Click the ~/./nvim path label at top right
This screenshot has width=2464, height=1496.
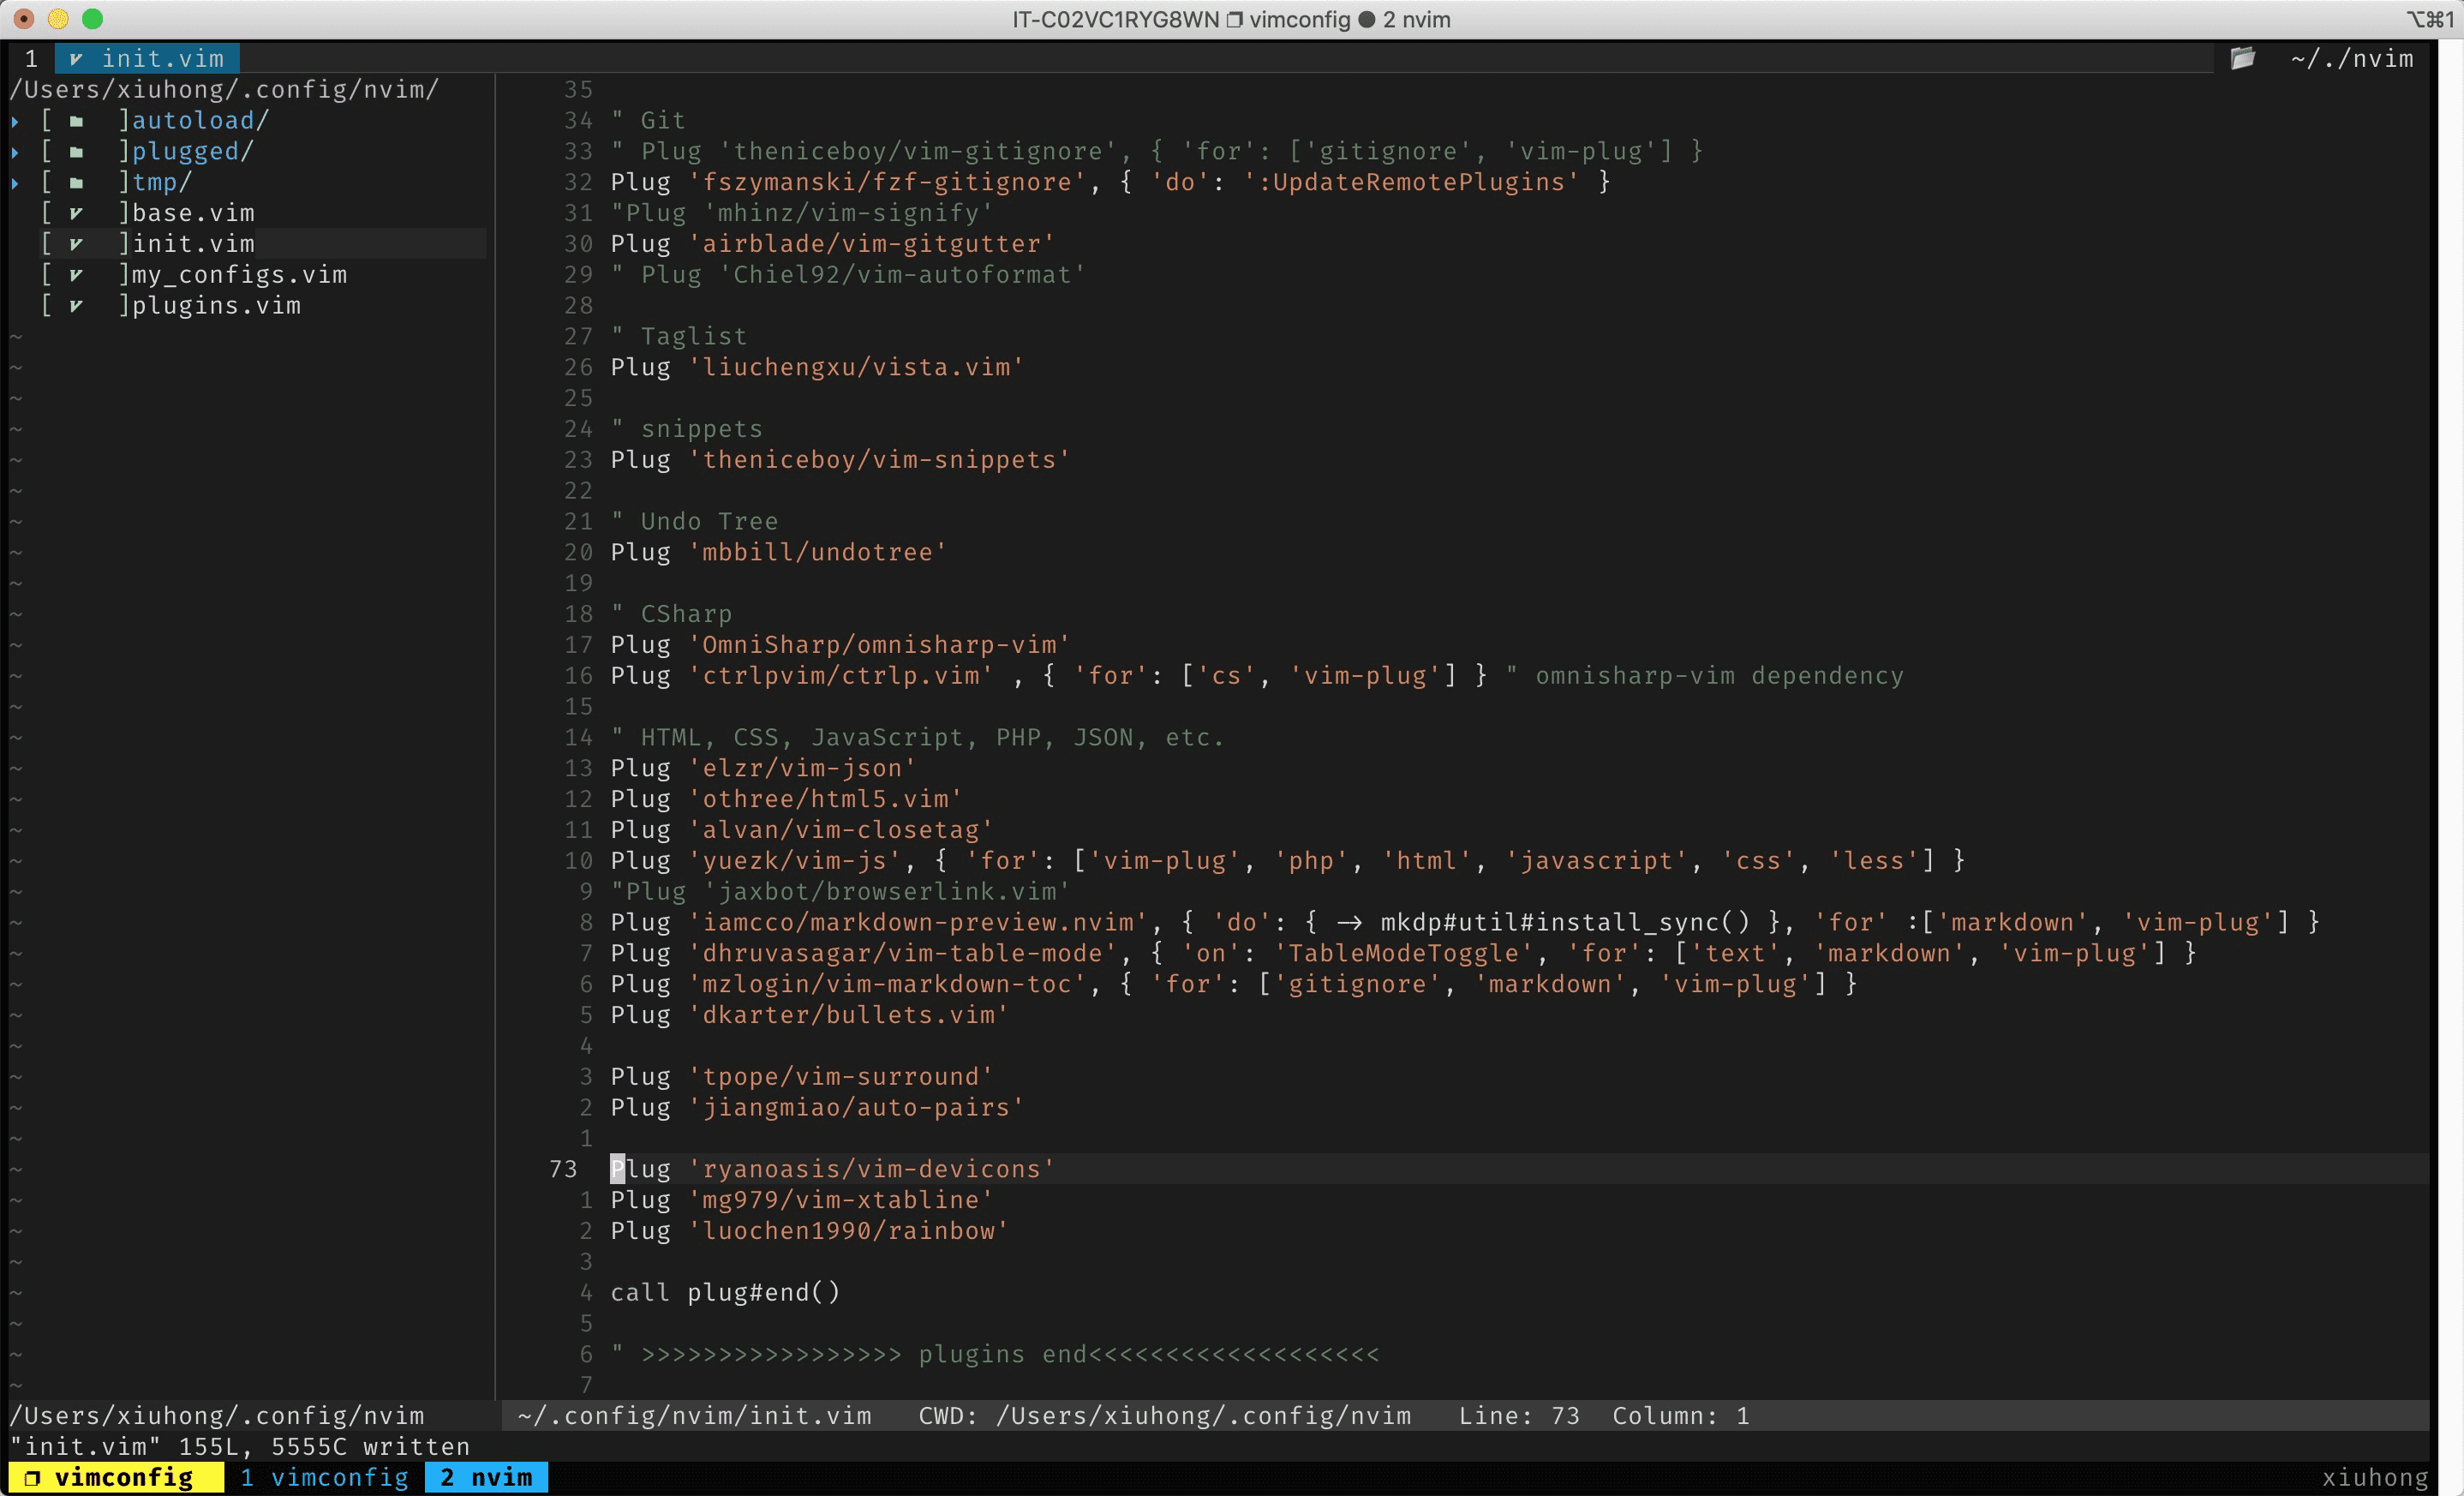tap(2352, 59)
